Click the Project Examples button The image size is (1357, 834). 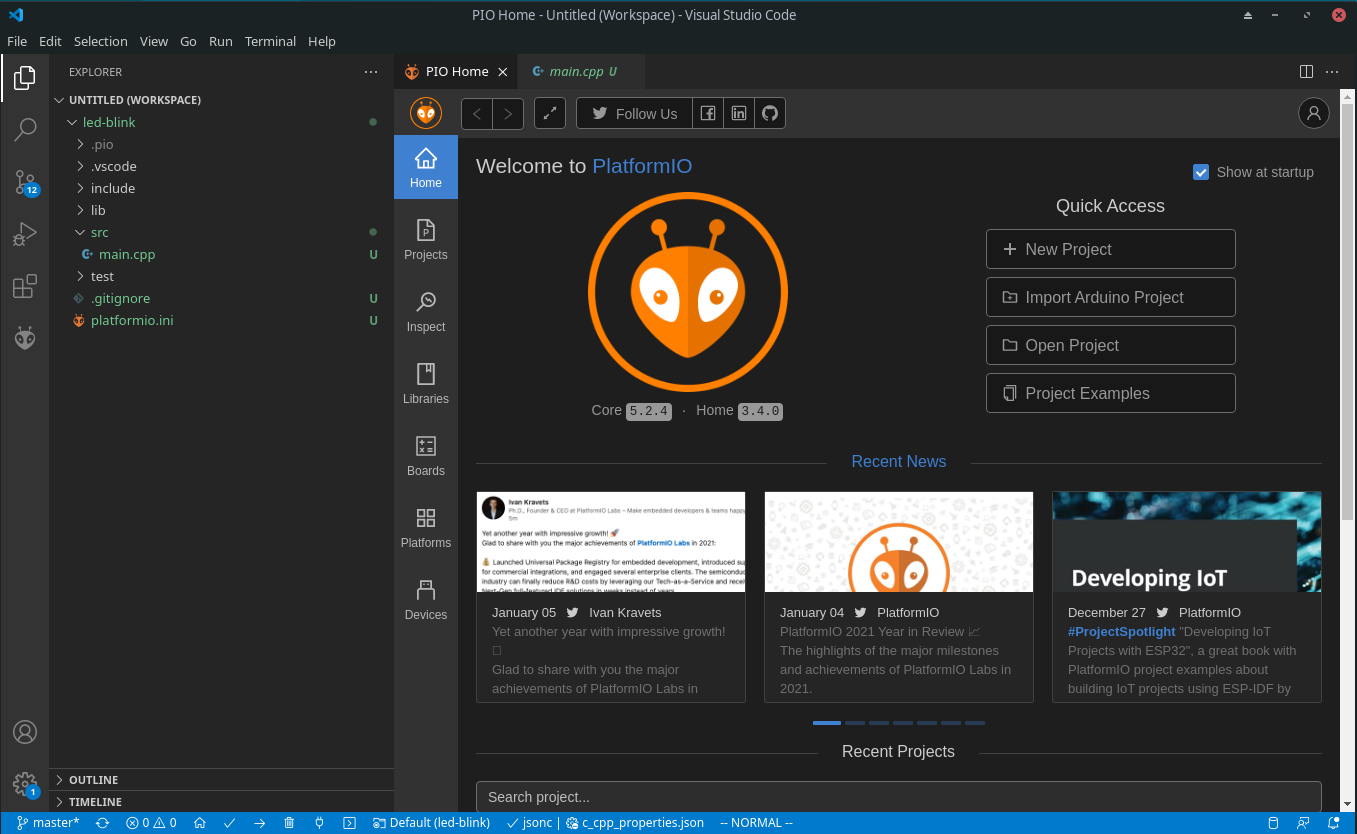[x=1111, y=393]
